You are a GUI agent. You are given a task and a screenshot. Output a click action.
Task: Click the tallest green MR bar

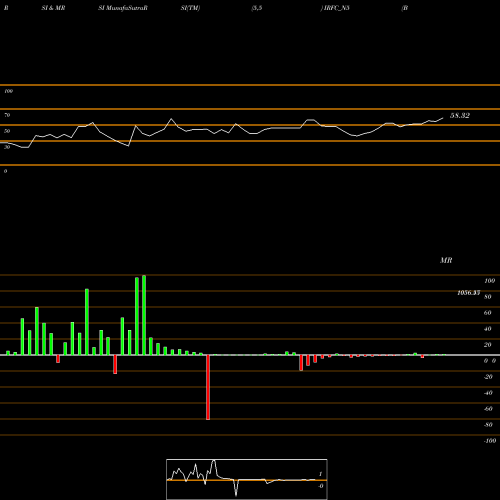pyautogui.click(x=144, y=315)
